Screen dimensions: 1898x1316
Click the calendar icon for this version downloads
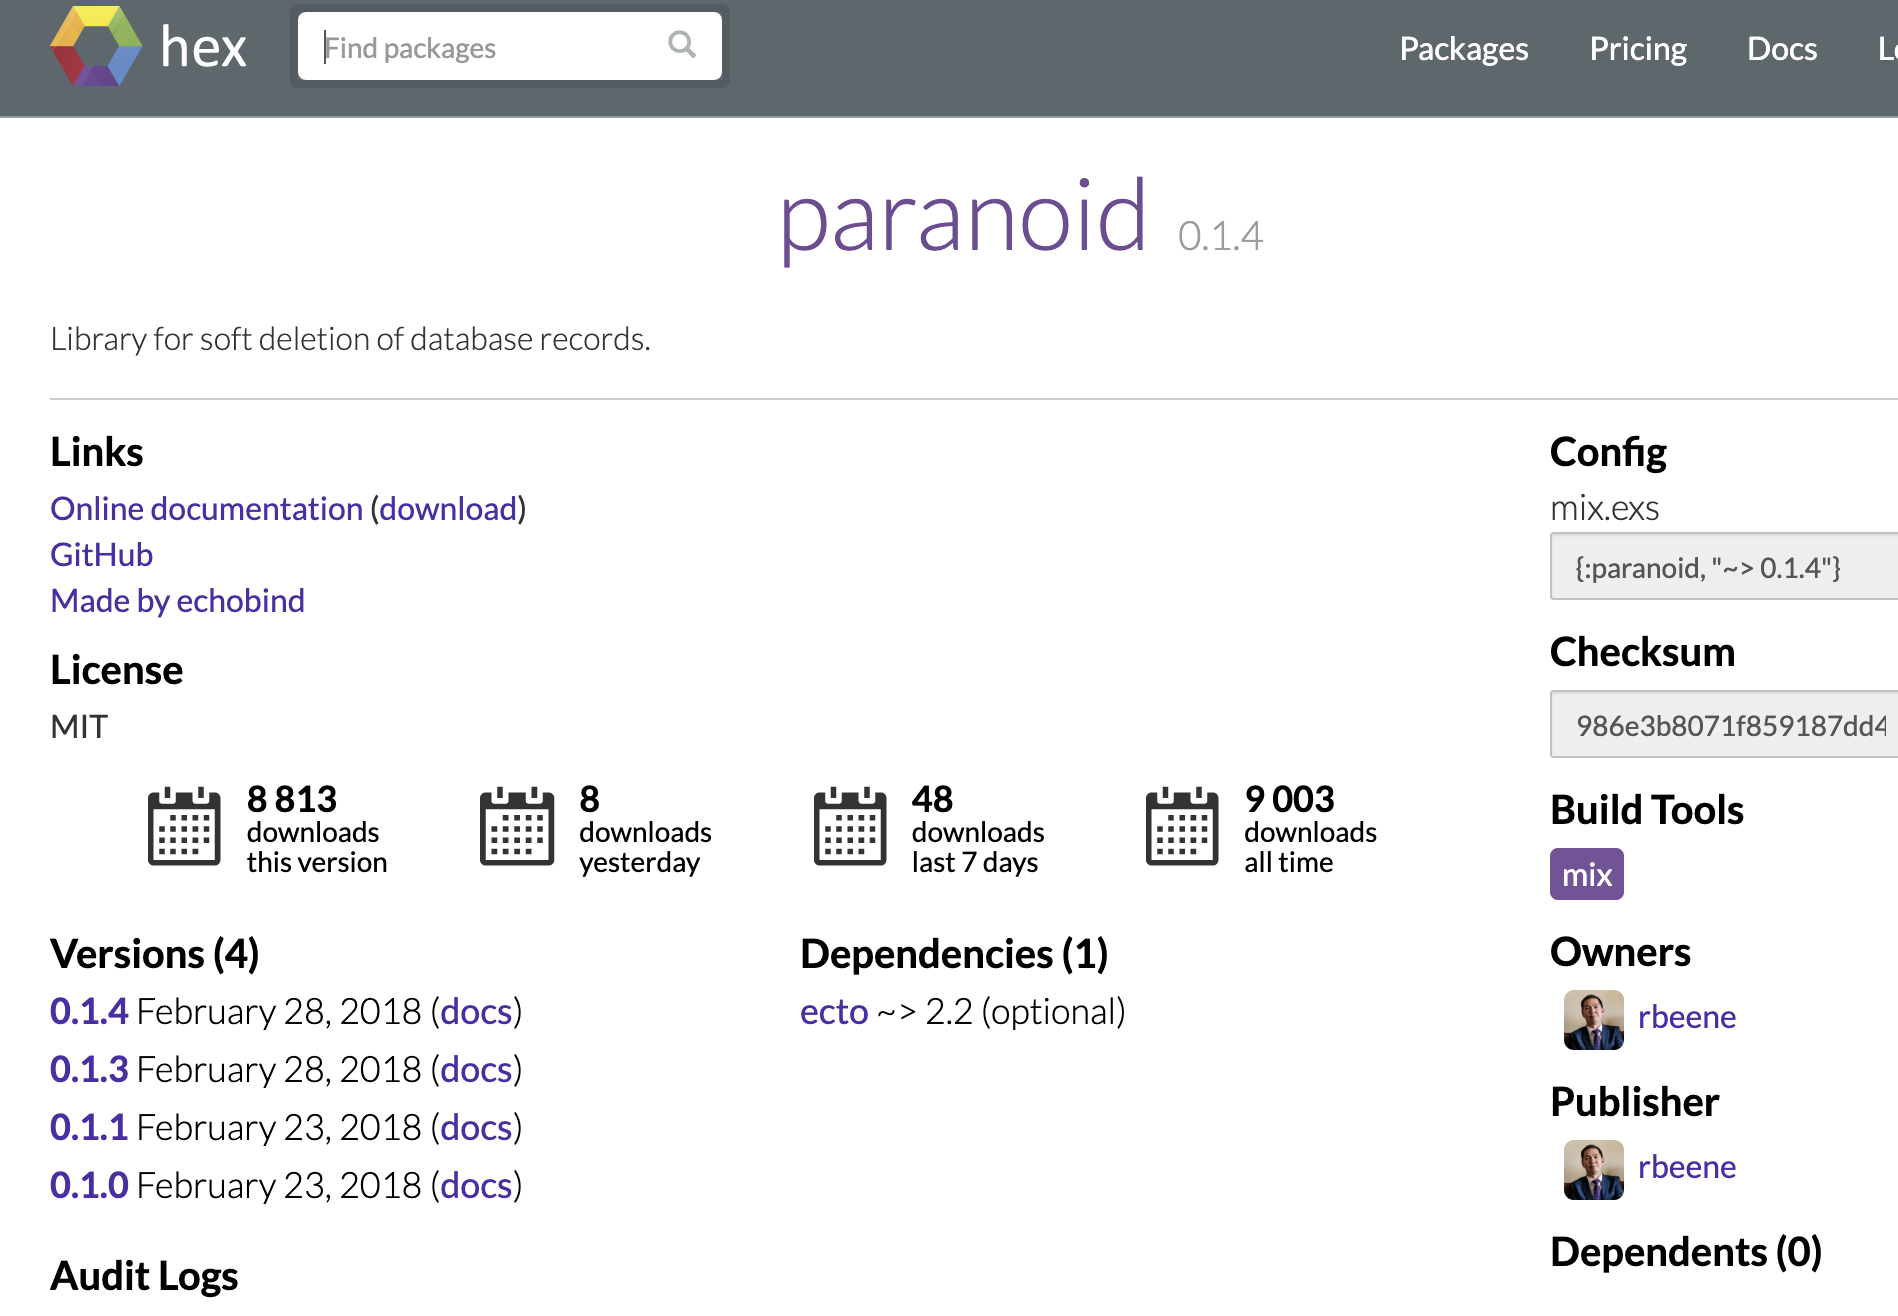pyautogui.click(x=184, y=826)
